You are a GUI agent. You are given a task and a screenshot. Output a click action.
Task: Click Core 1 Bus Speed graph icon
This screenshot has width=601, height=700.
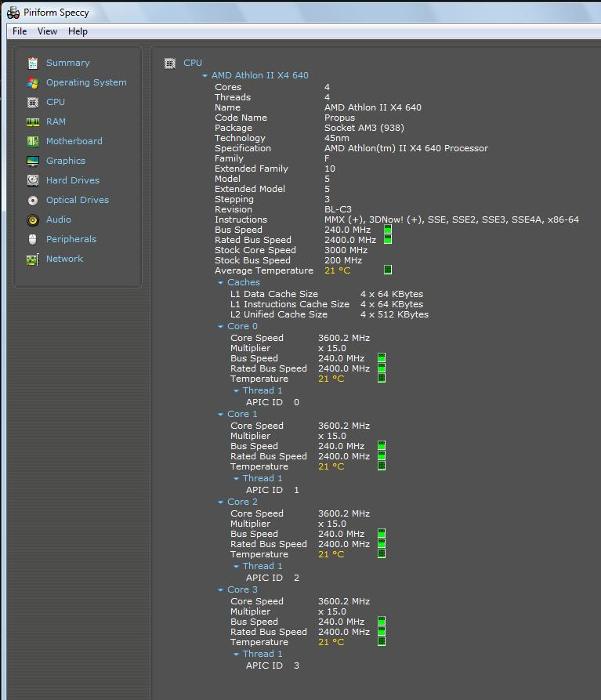382,446
